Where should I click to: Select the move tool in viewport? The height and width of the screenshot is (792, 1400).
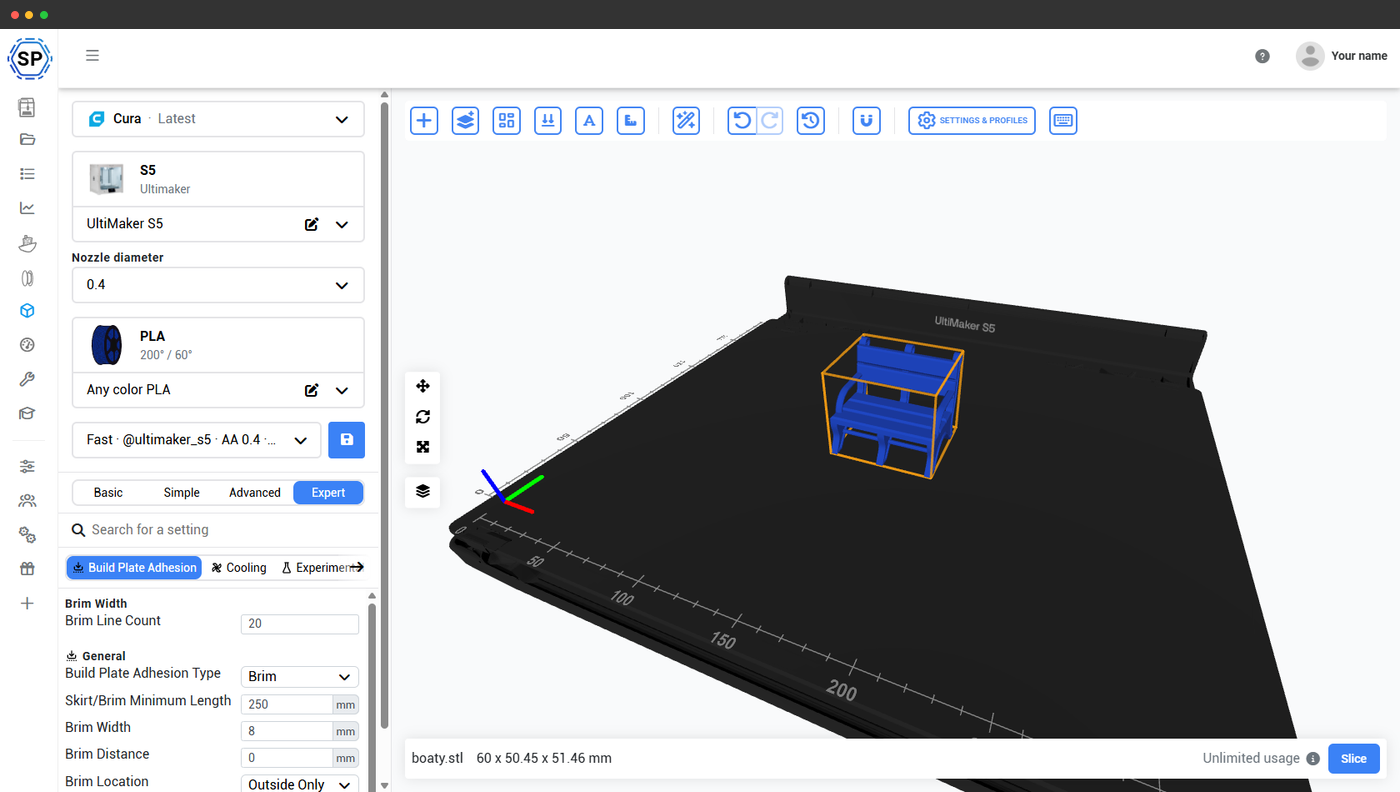(x=423, y=386)
